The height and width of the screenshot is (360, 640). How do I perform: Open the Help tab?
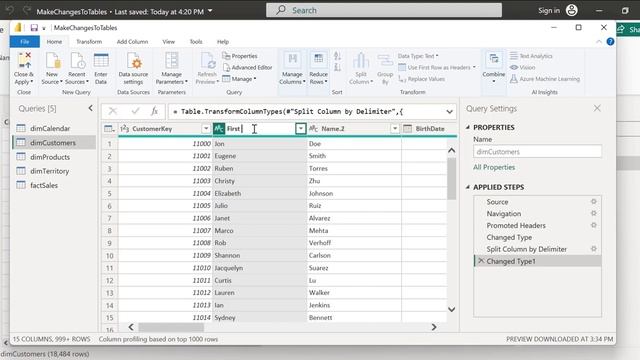pos(223,42)
